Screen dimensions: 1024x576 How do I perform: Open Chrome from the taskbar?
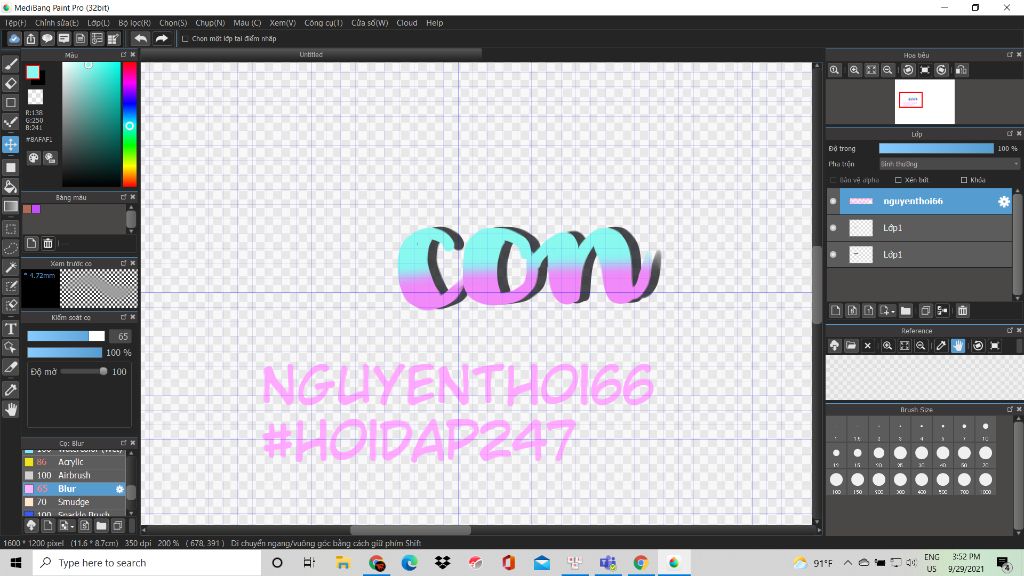(641, 562)
